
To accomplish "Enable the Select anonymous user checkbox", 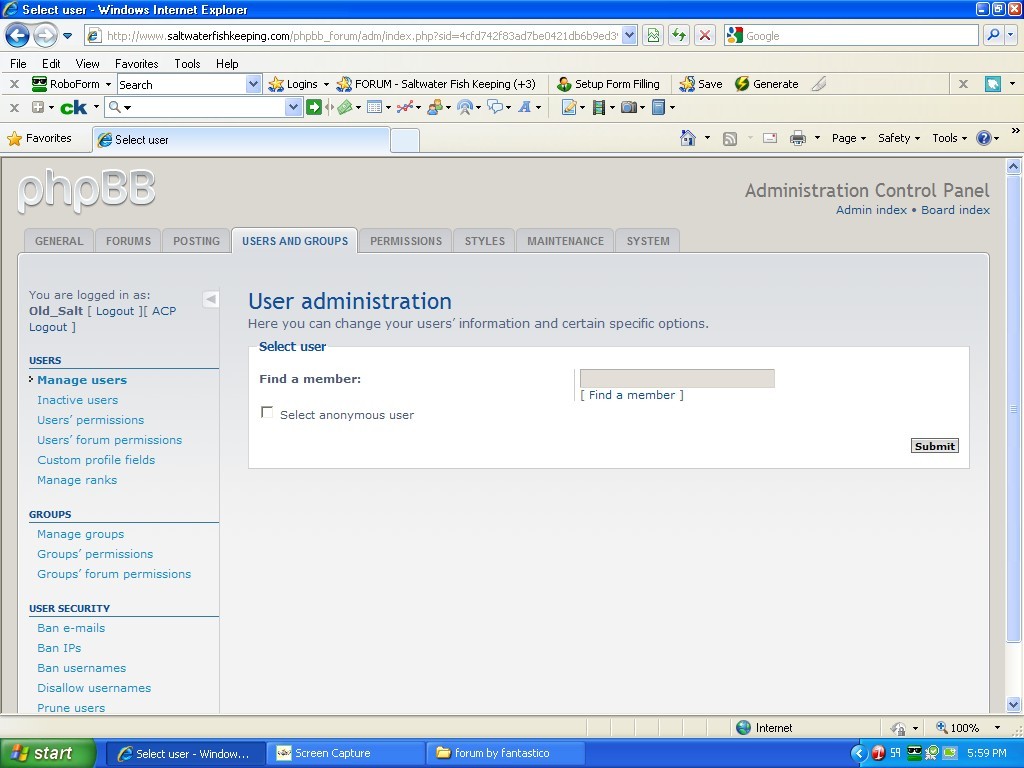I will [267, 412].
